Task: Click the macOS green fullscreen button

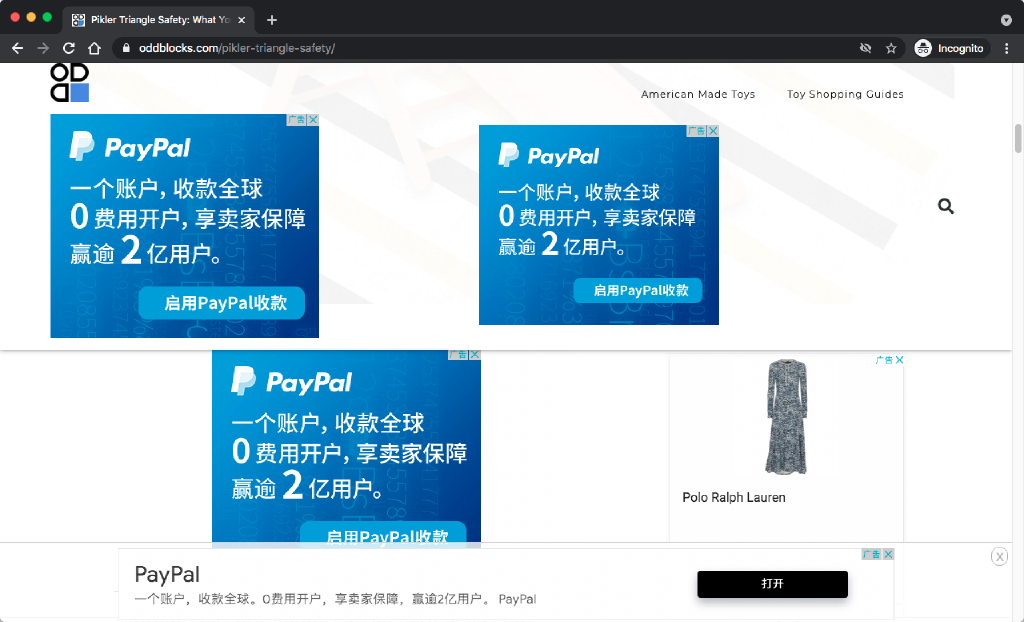Action: (47, 18)
